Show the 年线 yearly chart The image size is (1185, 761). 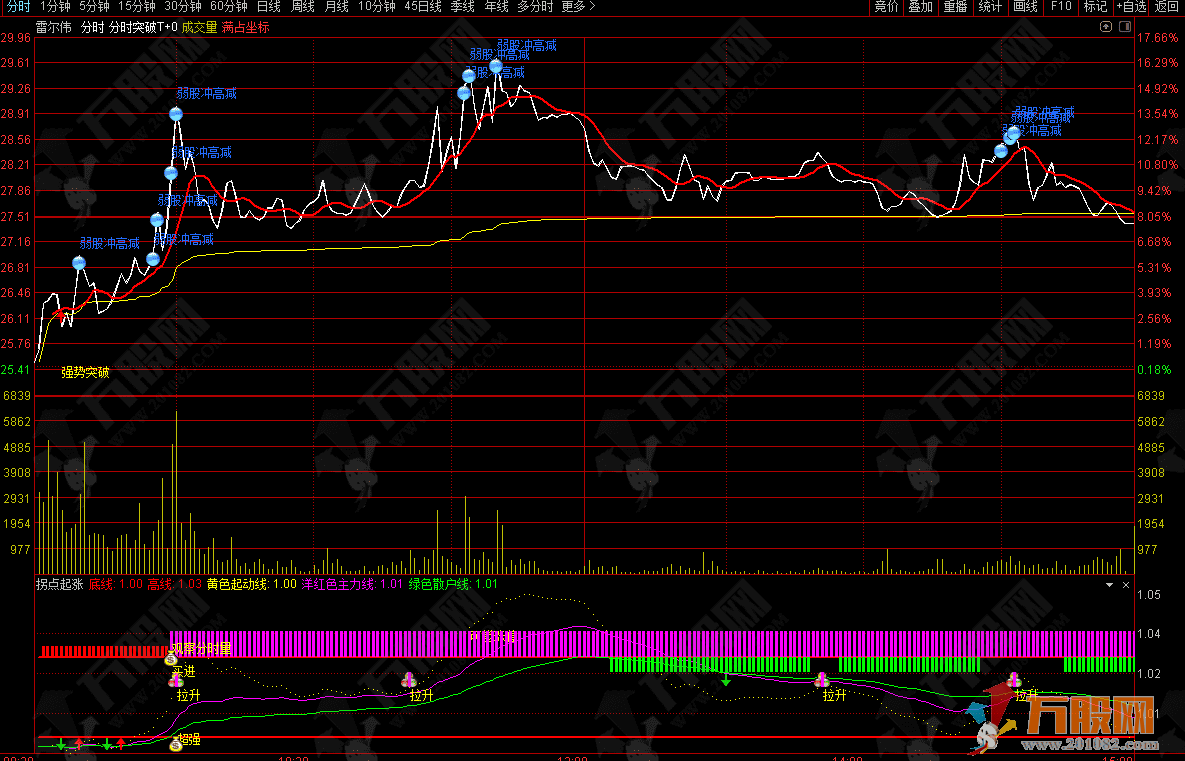(x=497, y=7)
